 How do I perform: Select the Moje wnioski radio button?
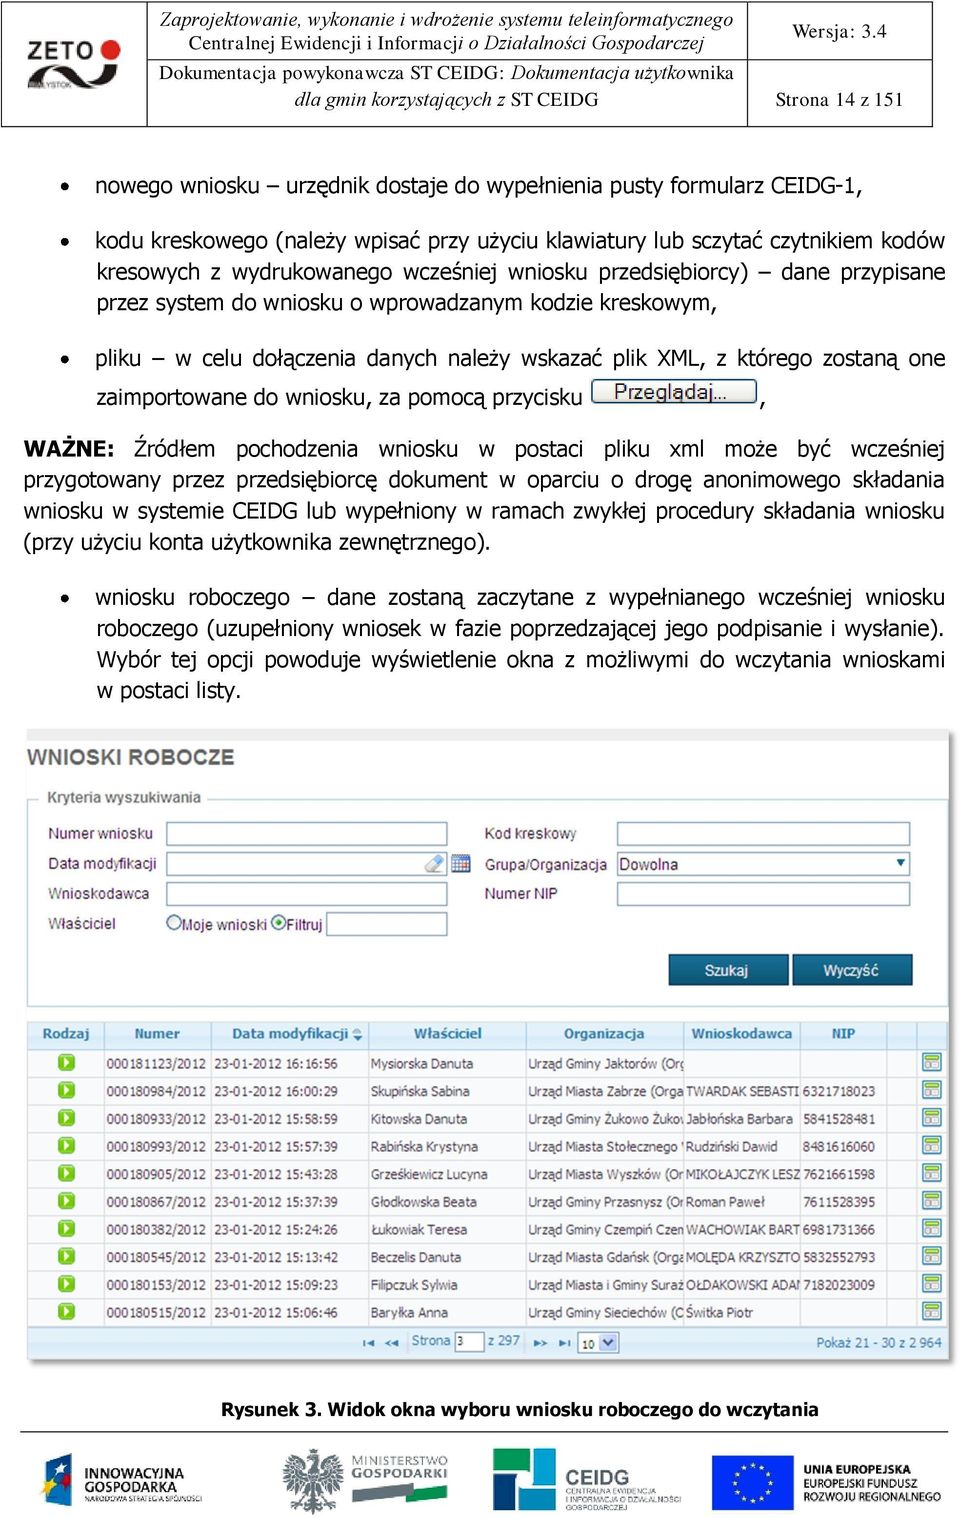tap(174, 922)
